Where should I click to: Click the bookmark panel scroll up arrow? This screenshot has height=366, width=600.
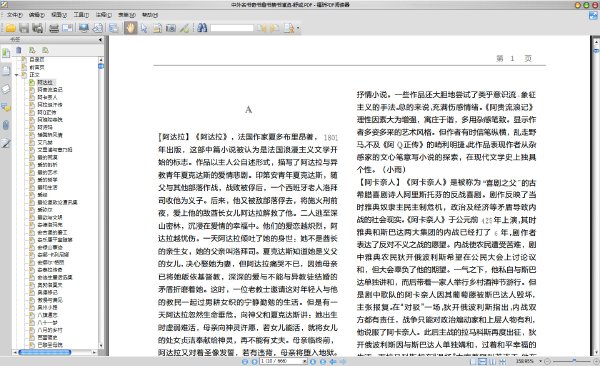[x=101, y=60]
